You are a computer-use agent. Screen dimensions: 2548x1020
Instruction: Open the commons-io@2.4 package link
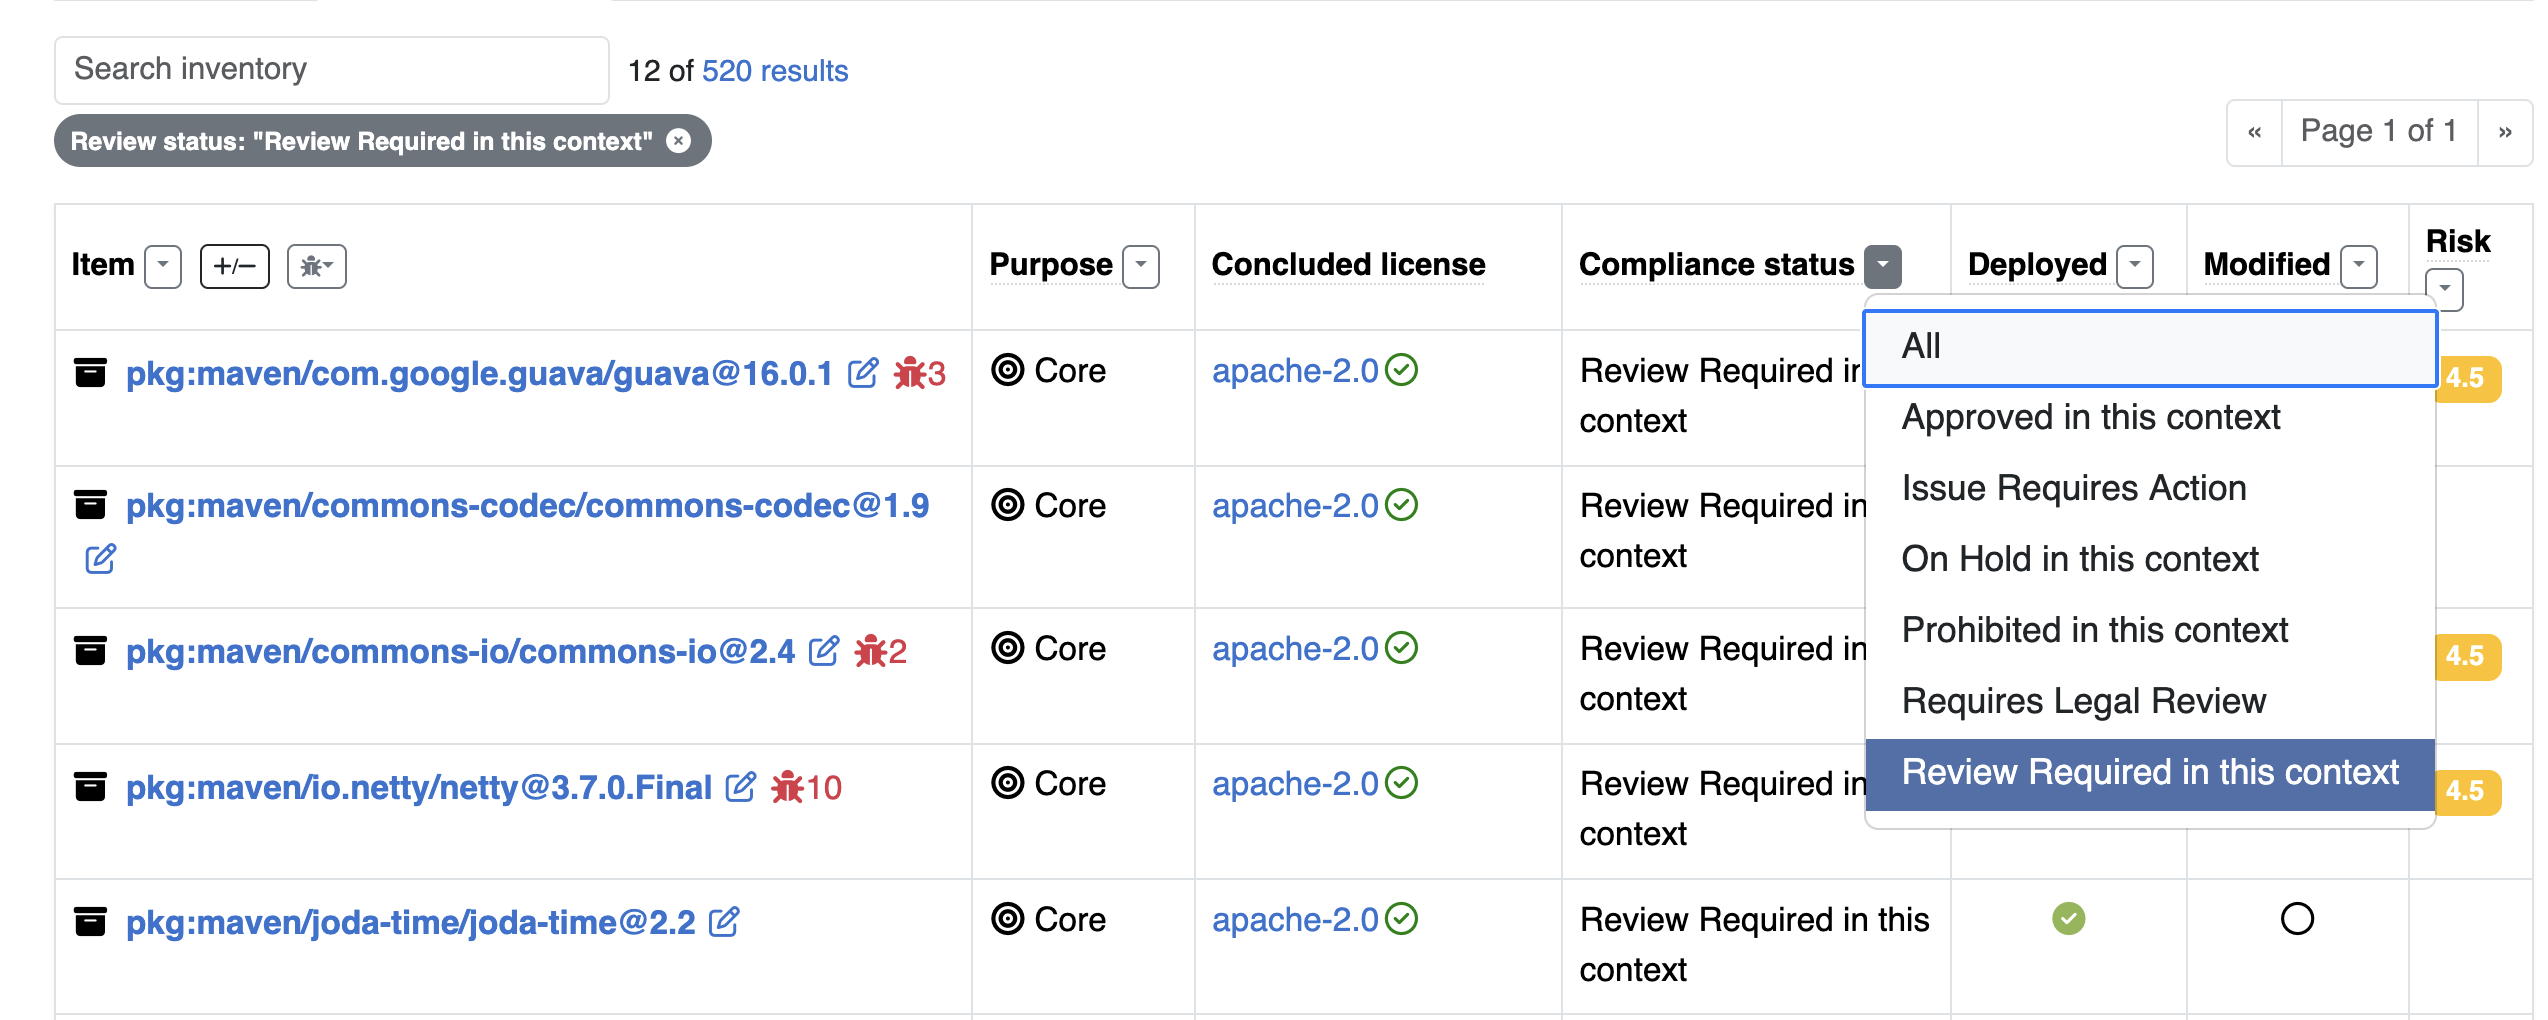460,652
